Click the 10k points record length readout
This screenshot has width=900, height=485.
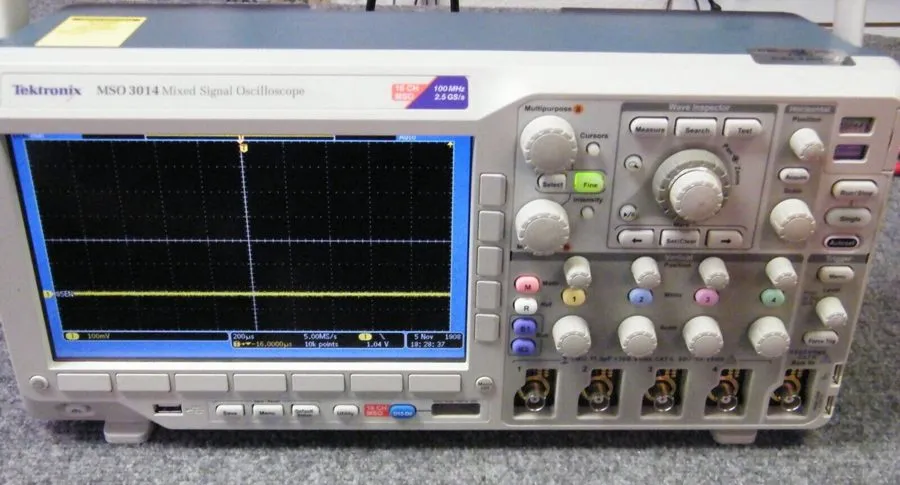tap(321, 344)
